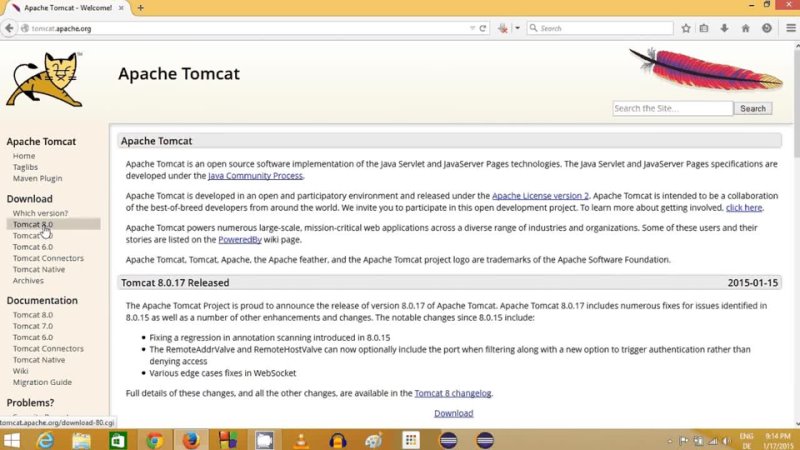Open Taglibs sidebar link
The height and width of the screenshot is (450, 800).
25,167
